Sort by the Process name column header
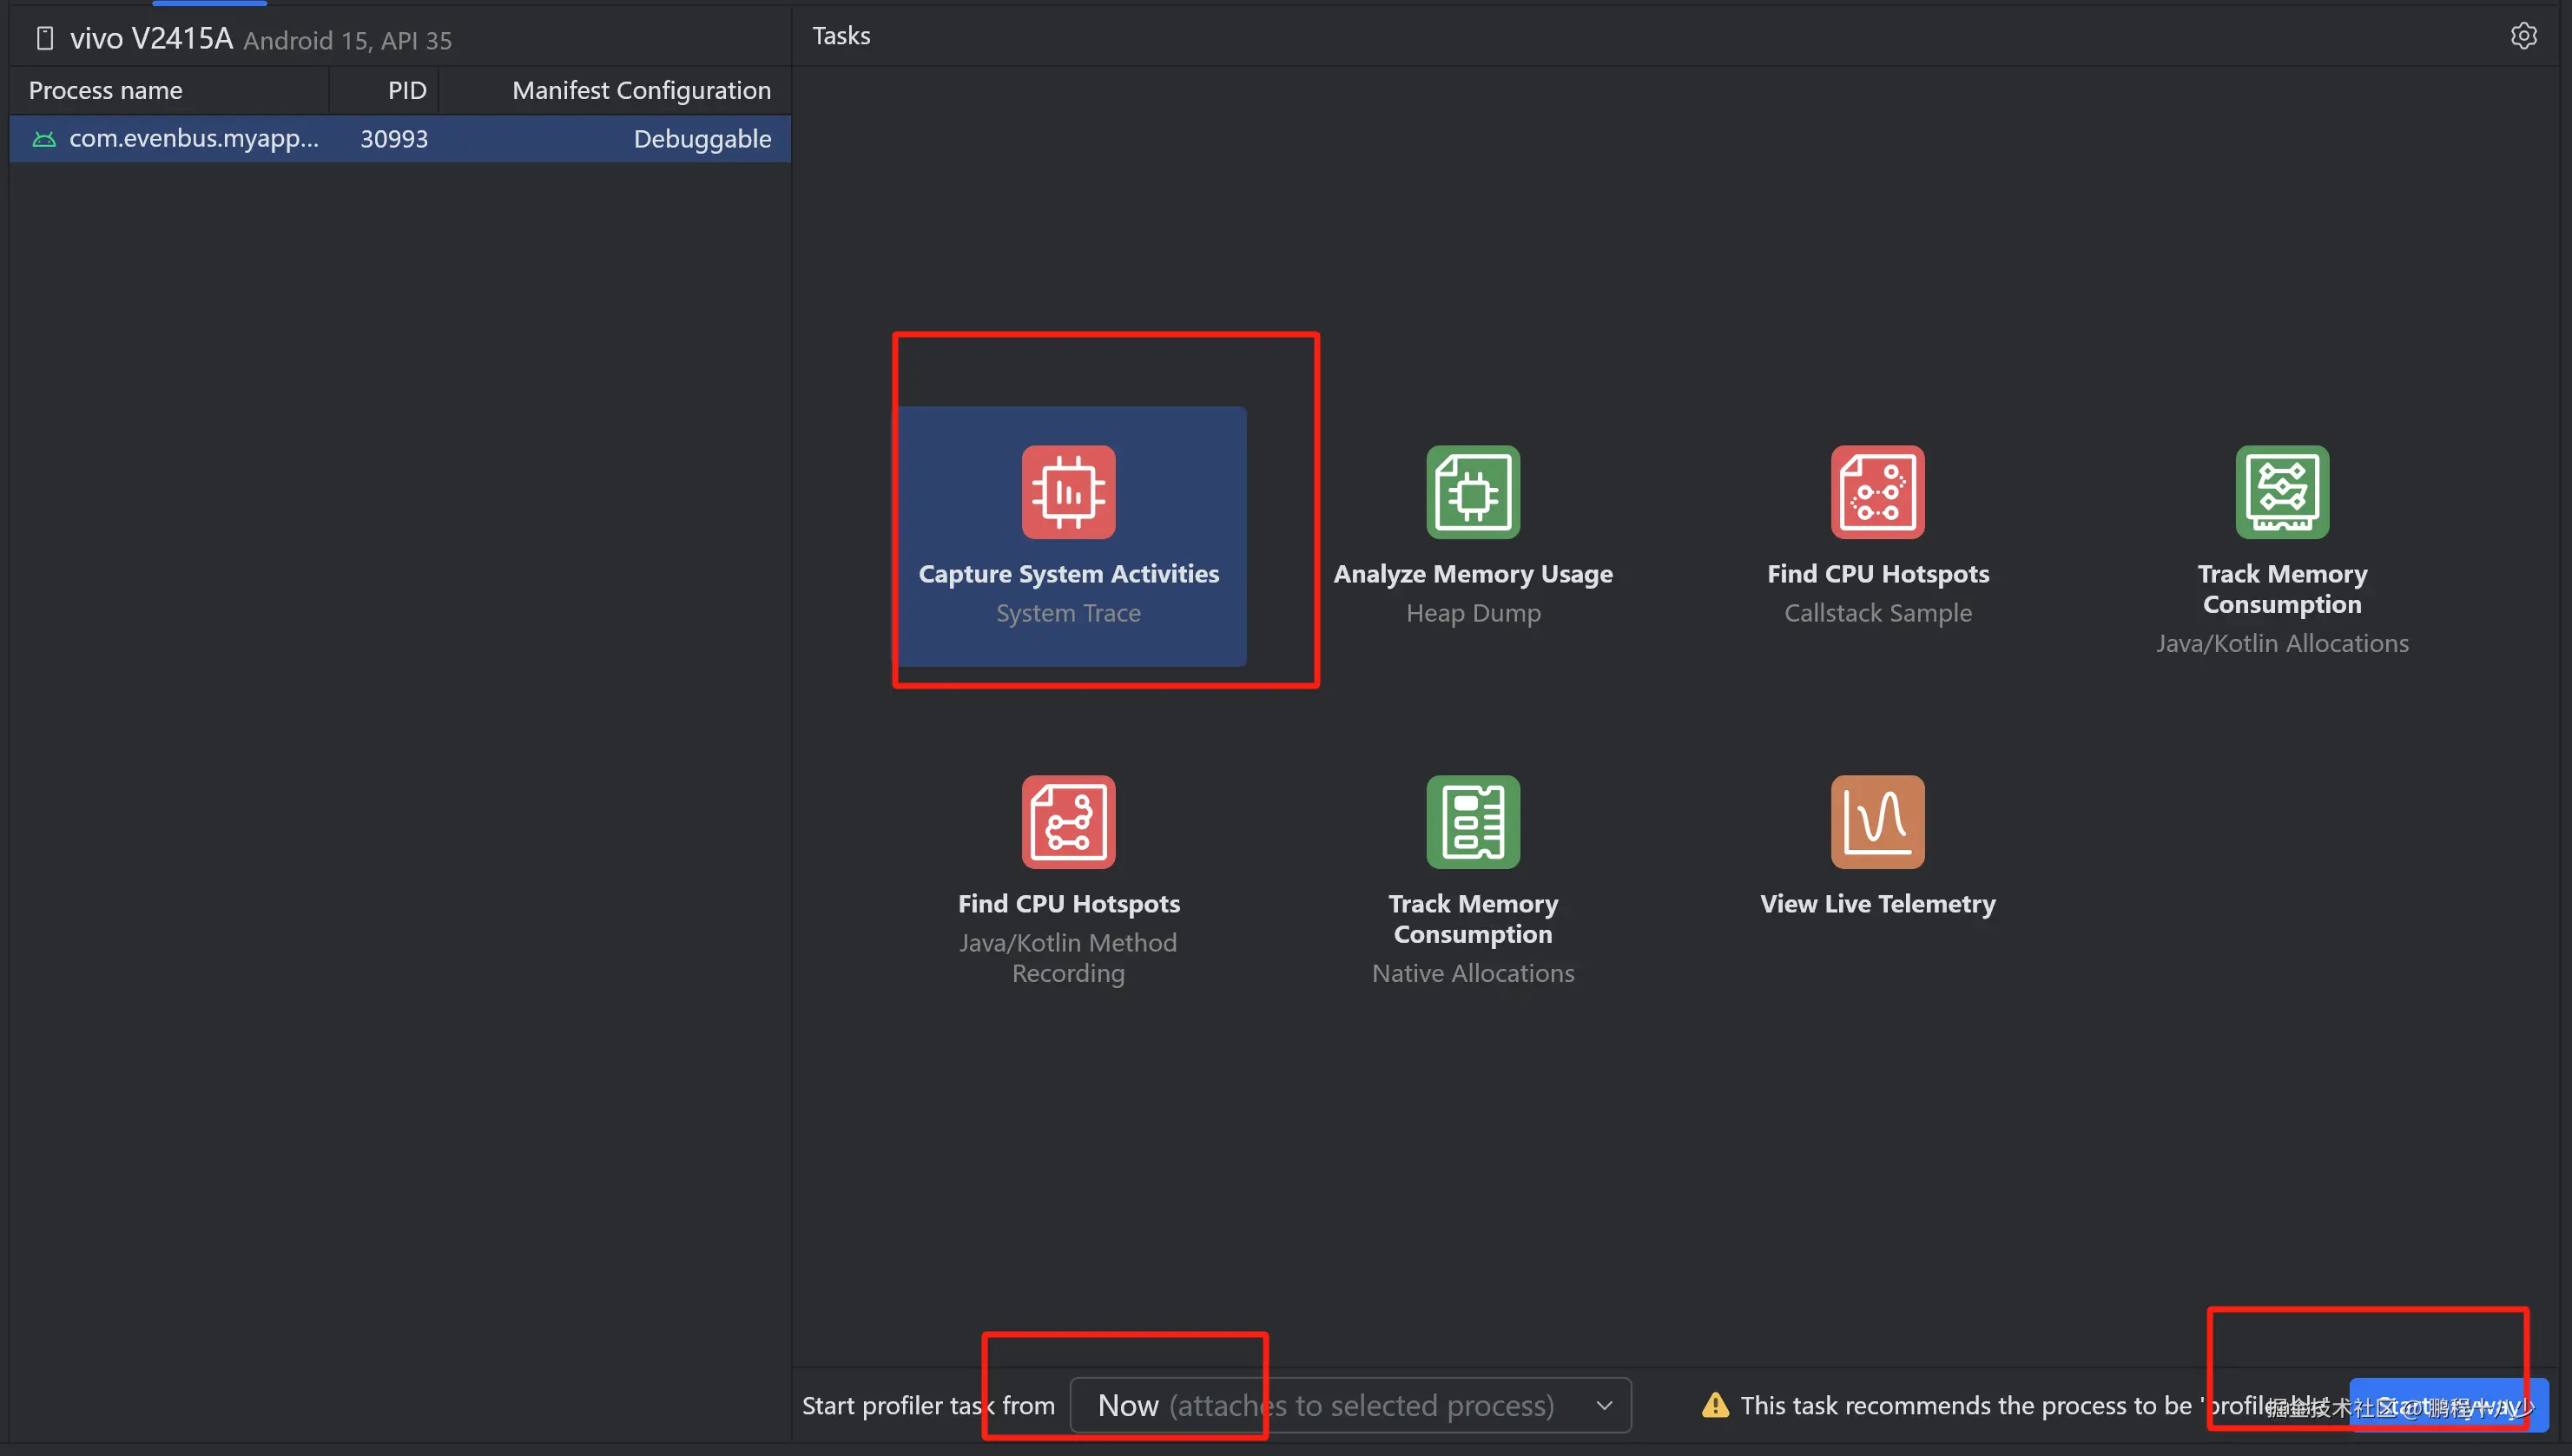2572x1456 pixels. point(105,91)
